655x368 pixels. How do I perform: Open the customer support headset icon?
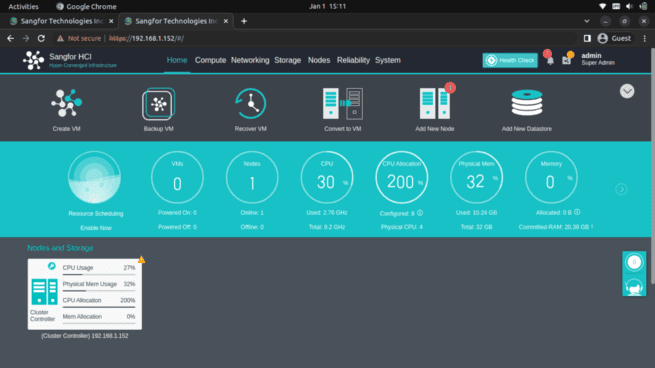634,287
